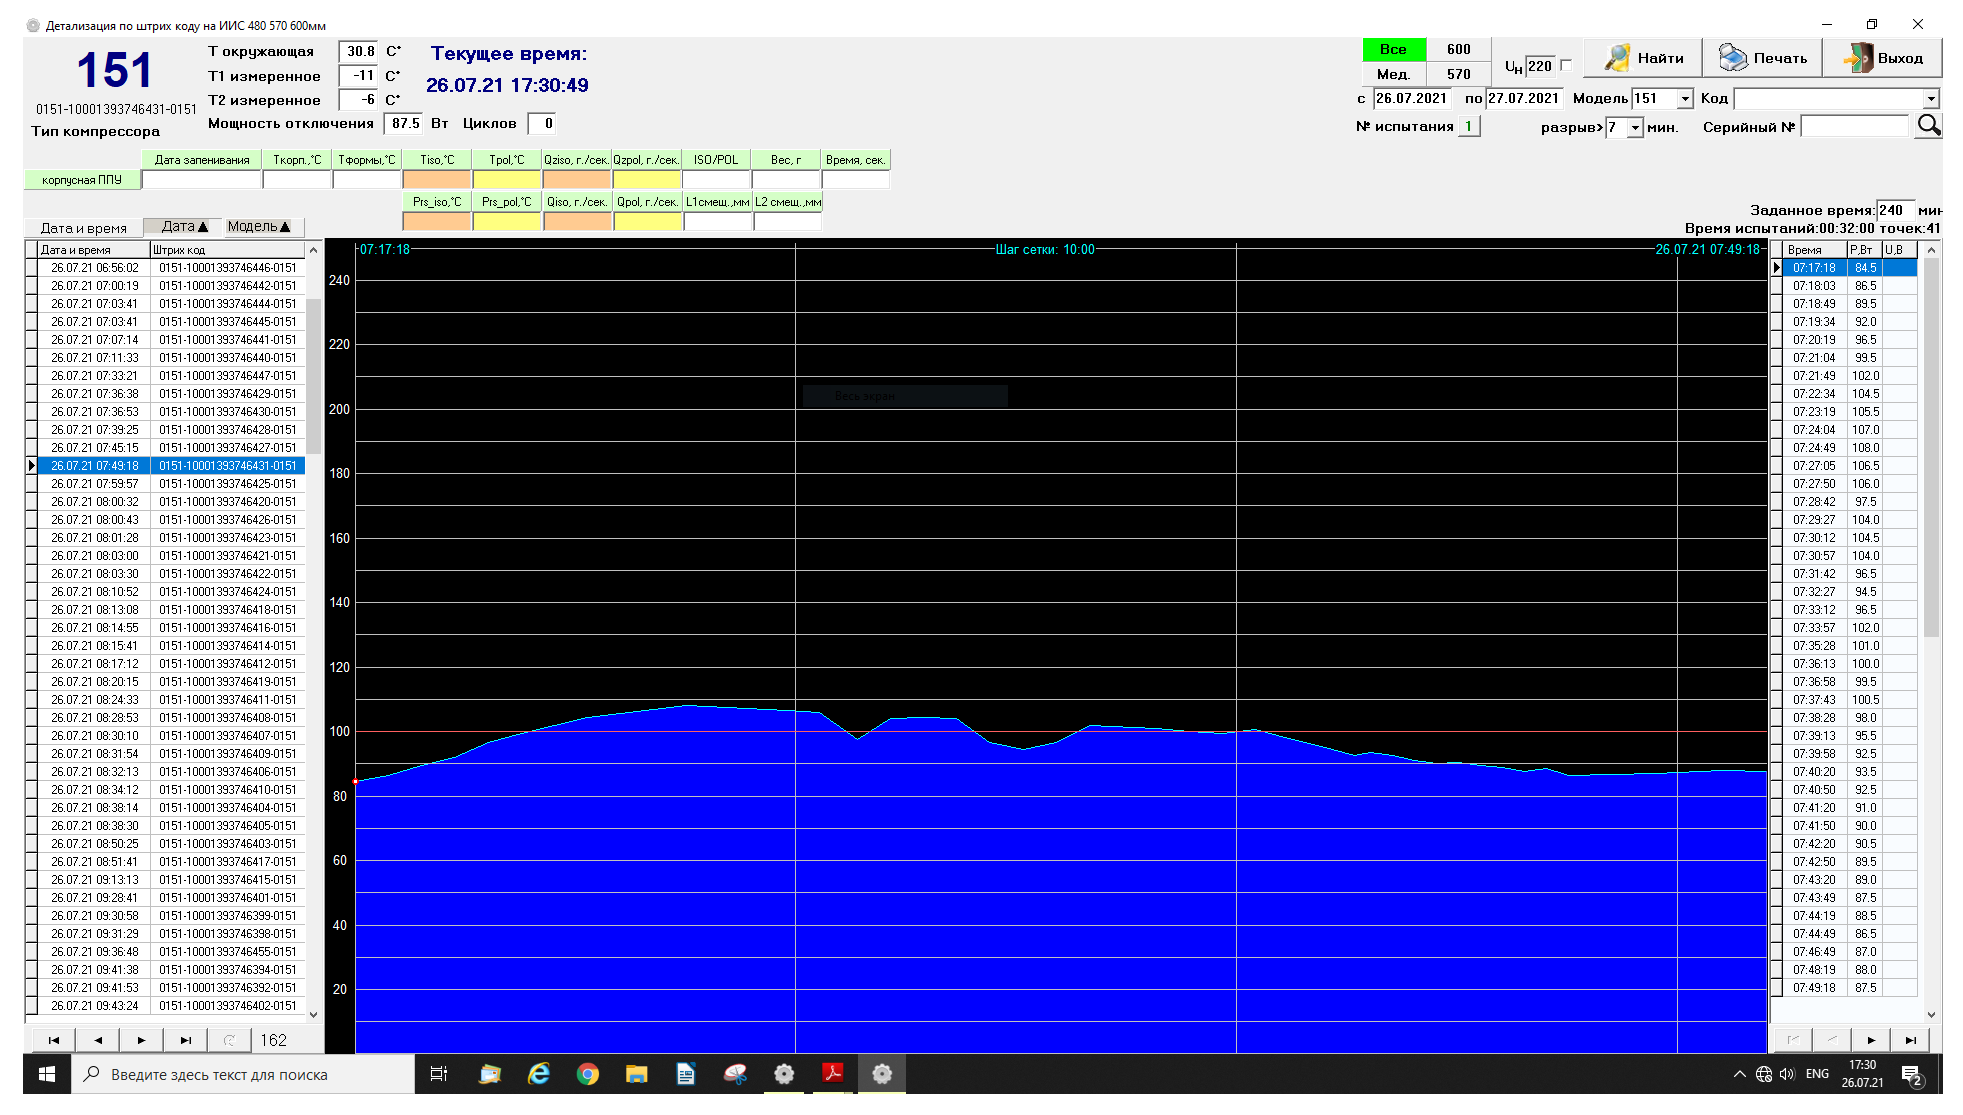Click the Печать printer button

(1763, 58)
